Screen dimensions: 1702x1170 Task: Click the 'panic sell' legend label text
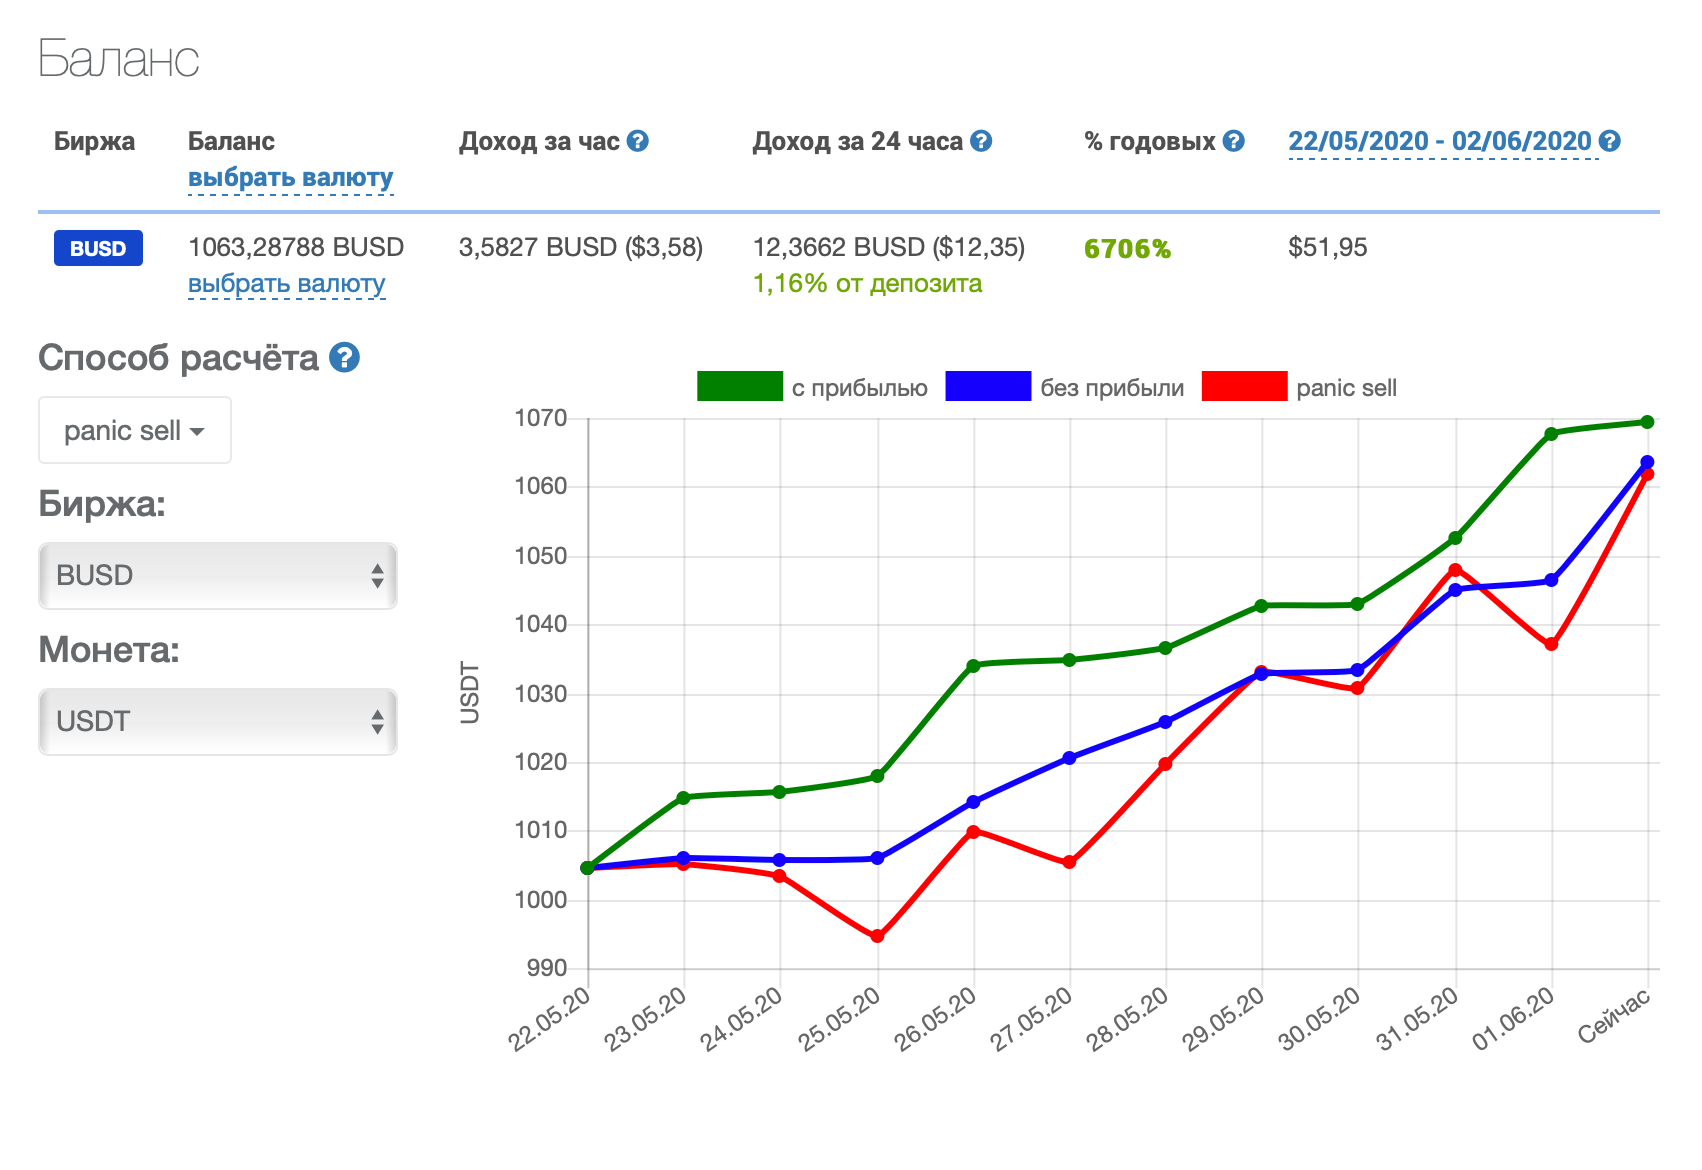(x=1346, y=388)
